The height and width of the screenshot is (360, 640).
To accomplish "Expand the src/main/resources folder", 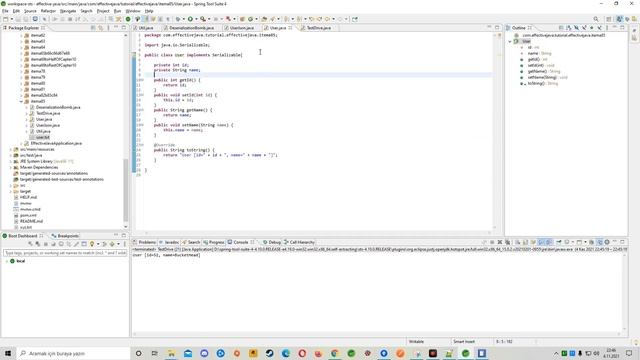I will [11, 149].
